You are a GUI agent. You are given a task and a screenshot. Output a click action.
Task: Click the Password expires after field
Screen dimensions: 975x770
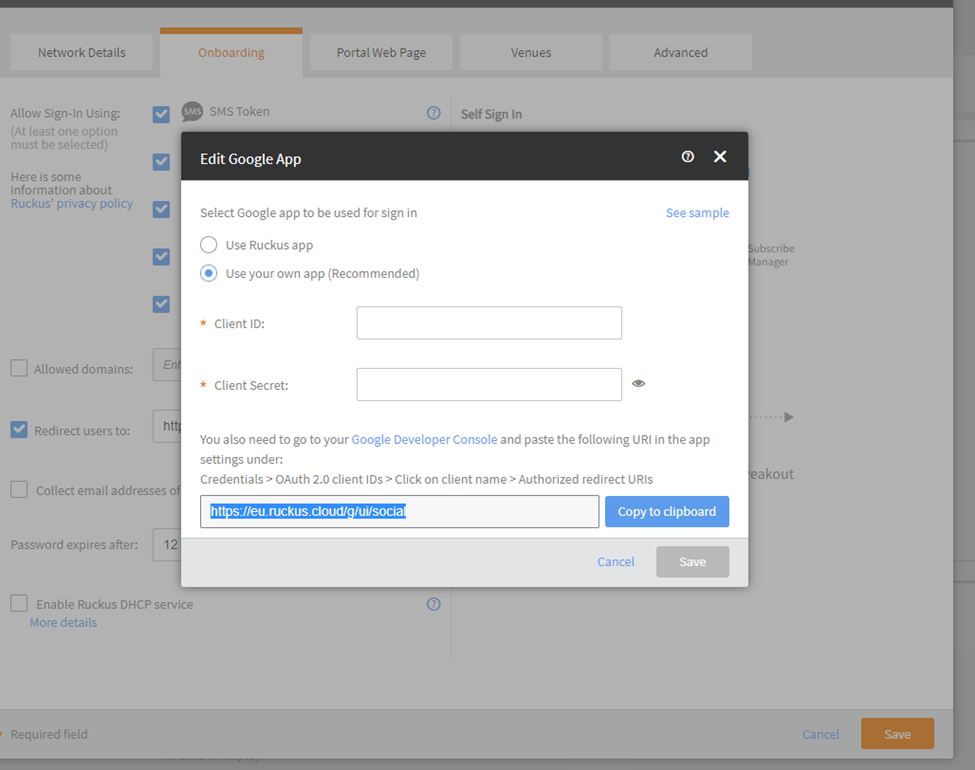(x=167, y=545)
